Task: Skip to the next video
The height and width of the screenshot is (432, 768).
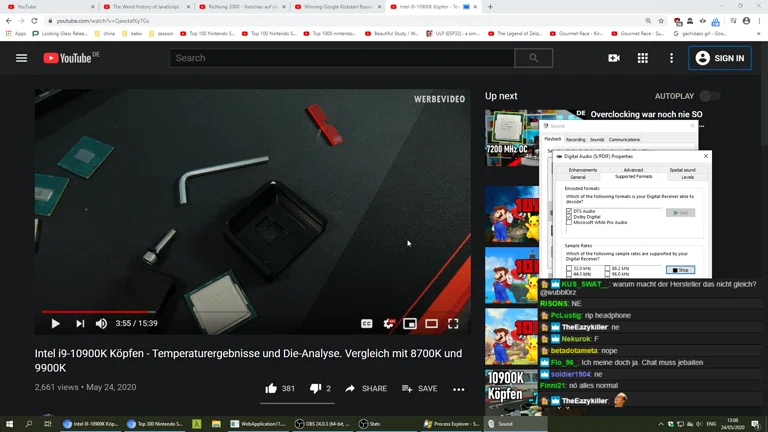Action: (x=80, y=323)
